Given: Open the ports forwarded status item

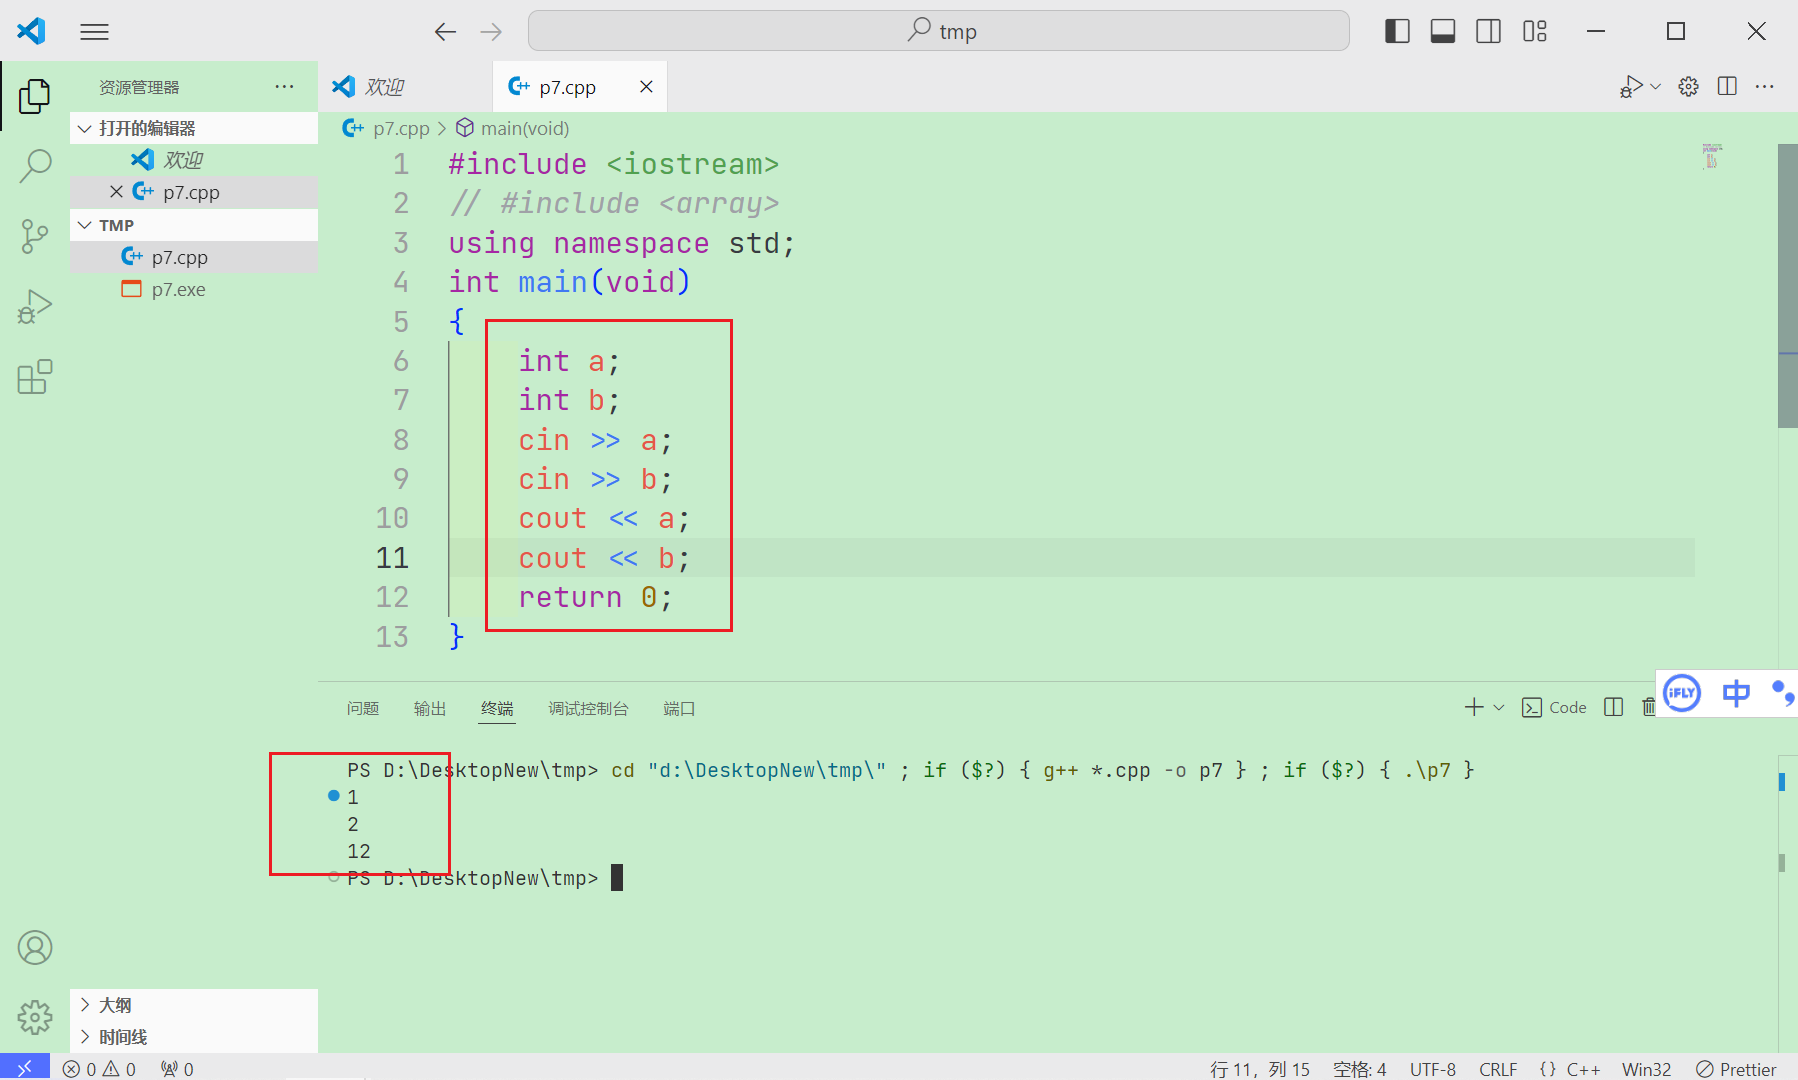Looking at the screenshot, I should [x=178, y=1069].
